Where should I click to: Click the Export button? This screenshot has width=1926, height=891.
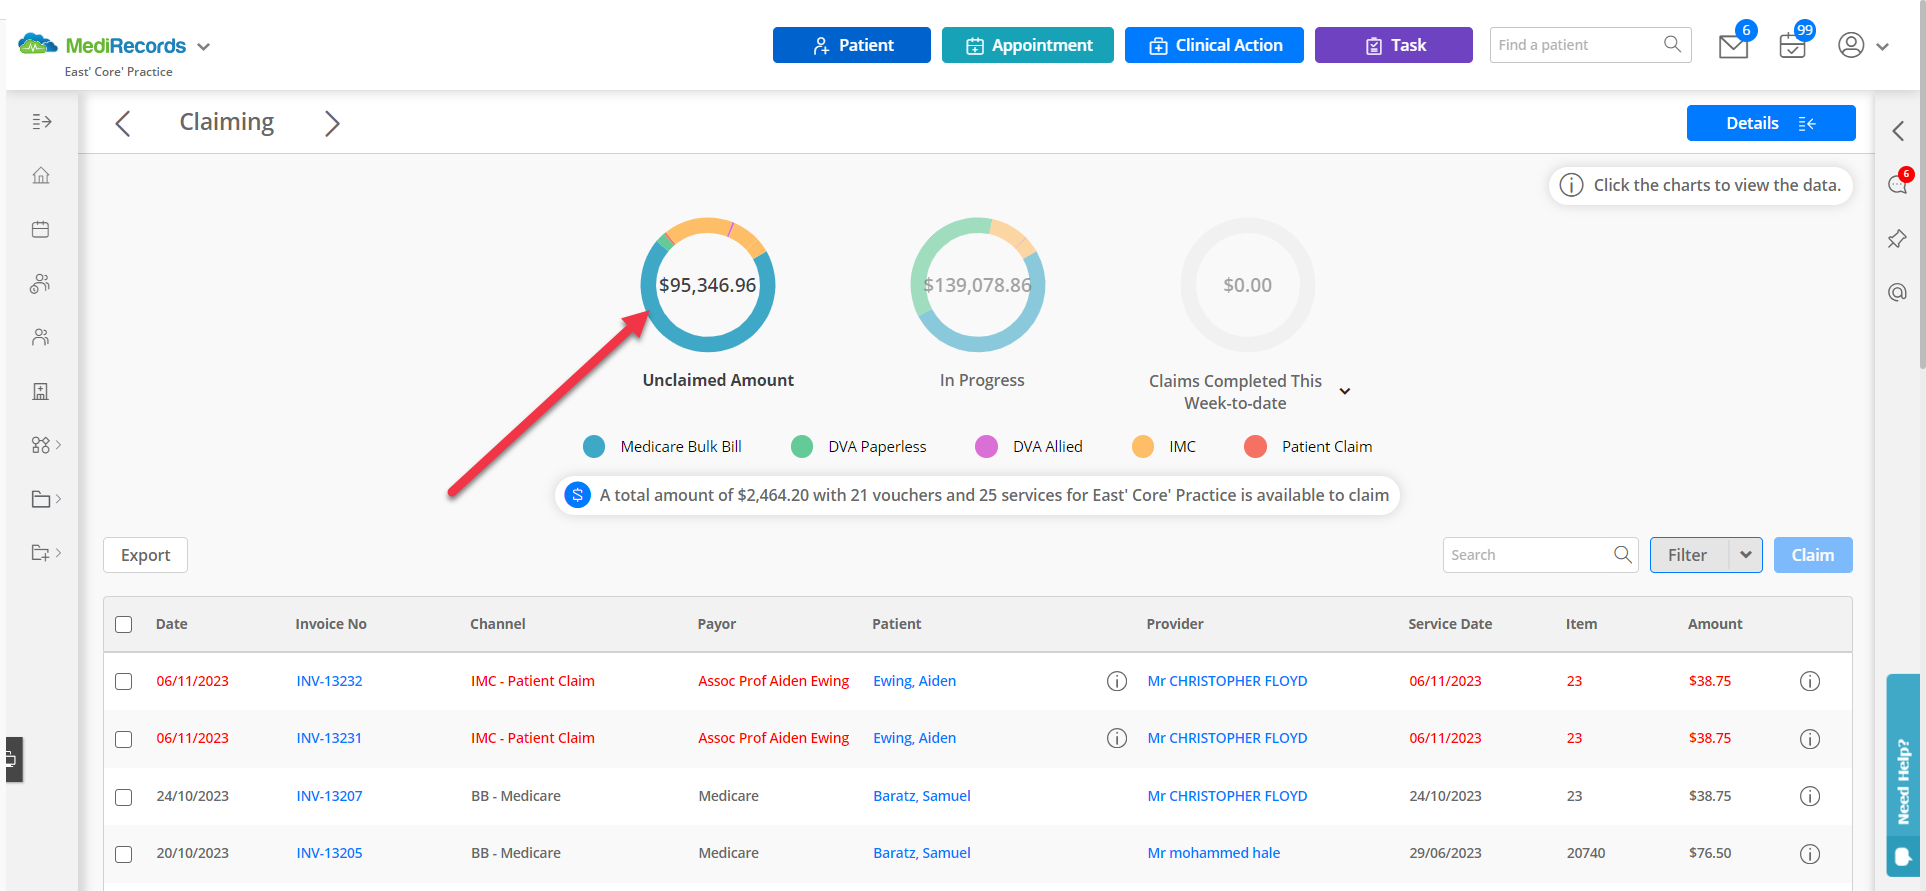tap(146, 555)
